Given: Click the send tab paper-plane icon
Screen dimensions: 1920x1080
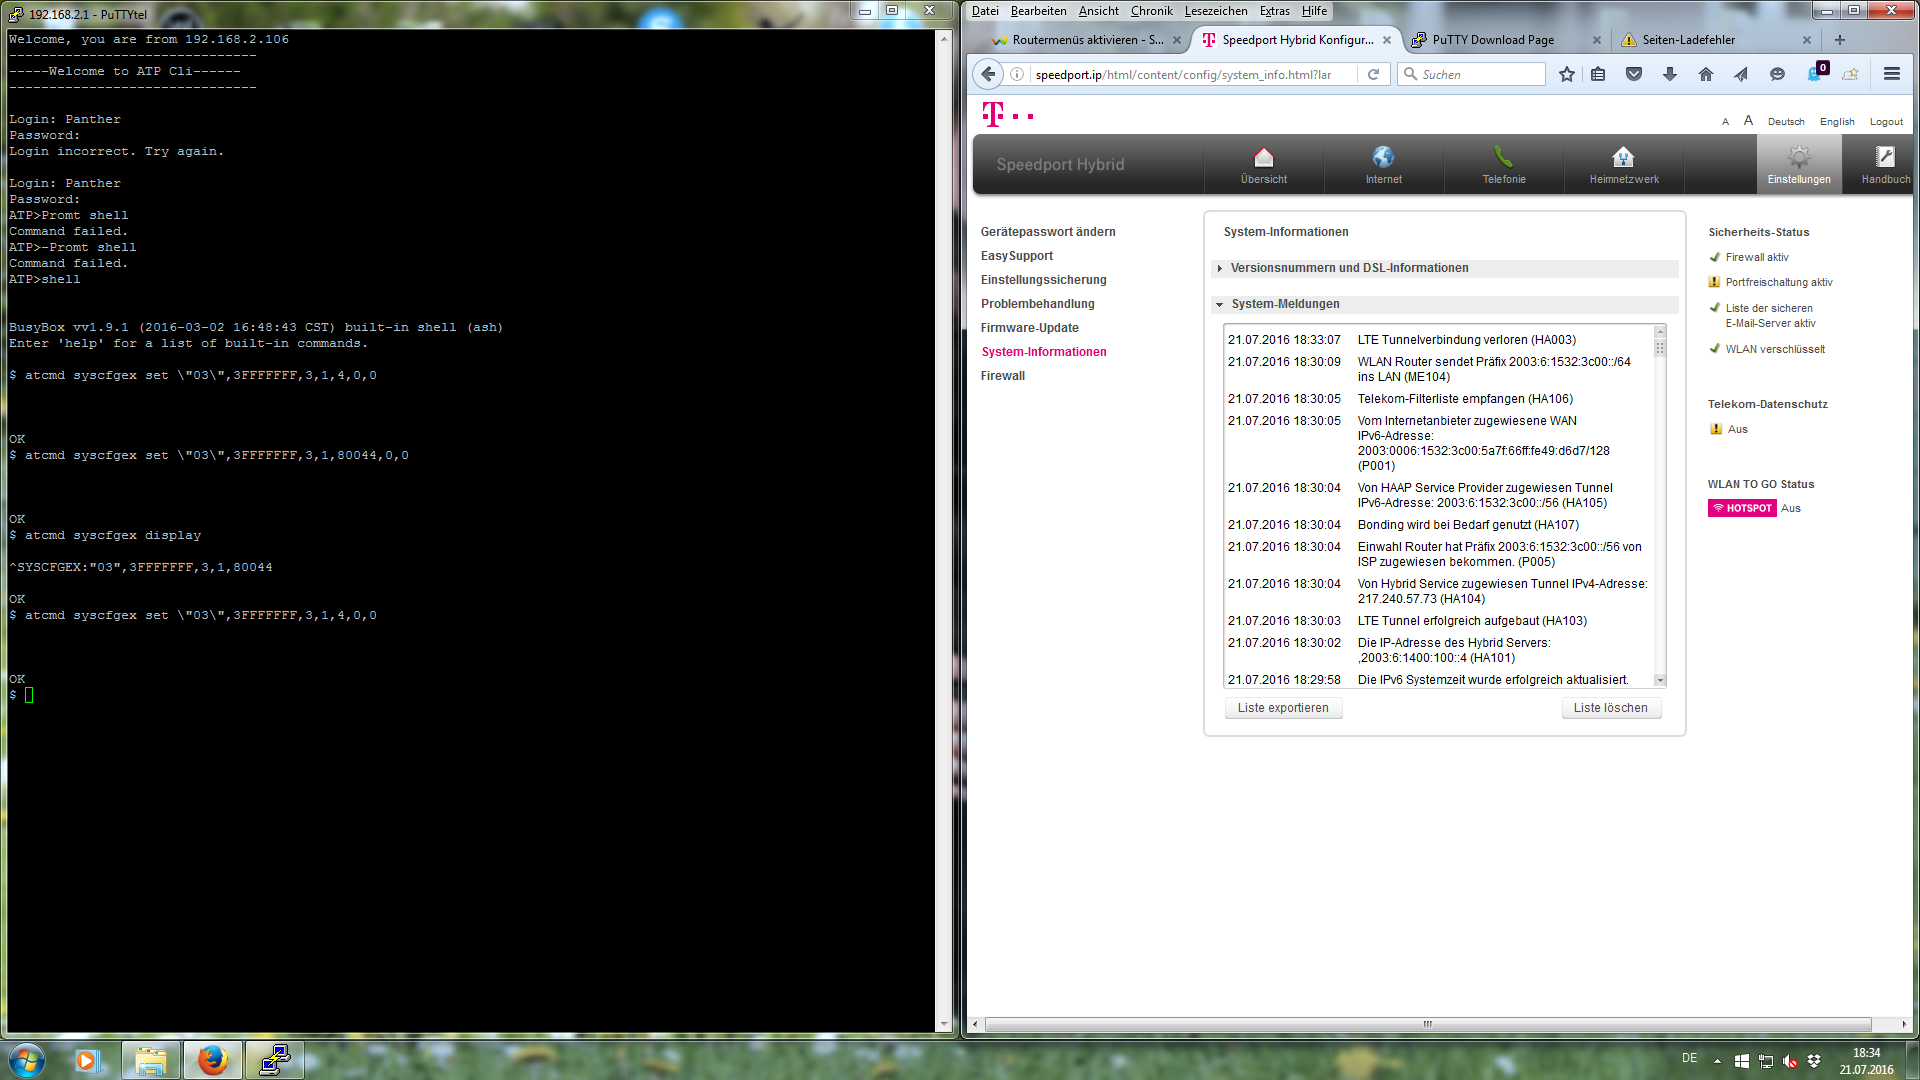Looking at the screenshot, I should pos(1741,74).
